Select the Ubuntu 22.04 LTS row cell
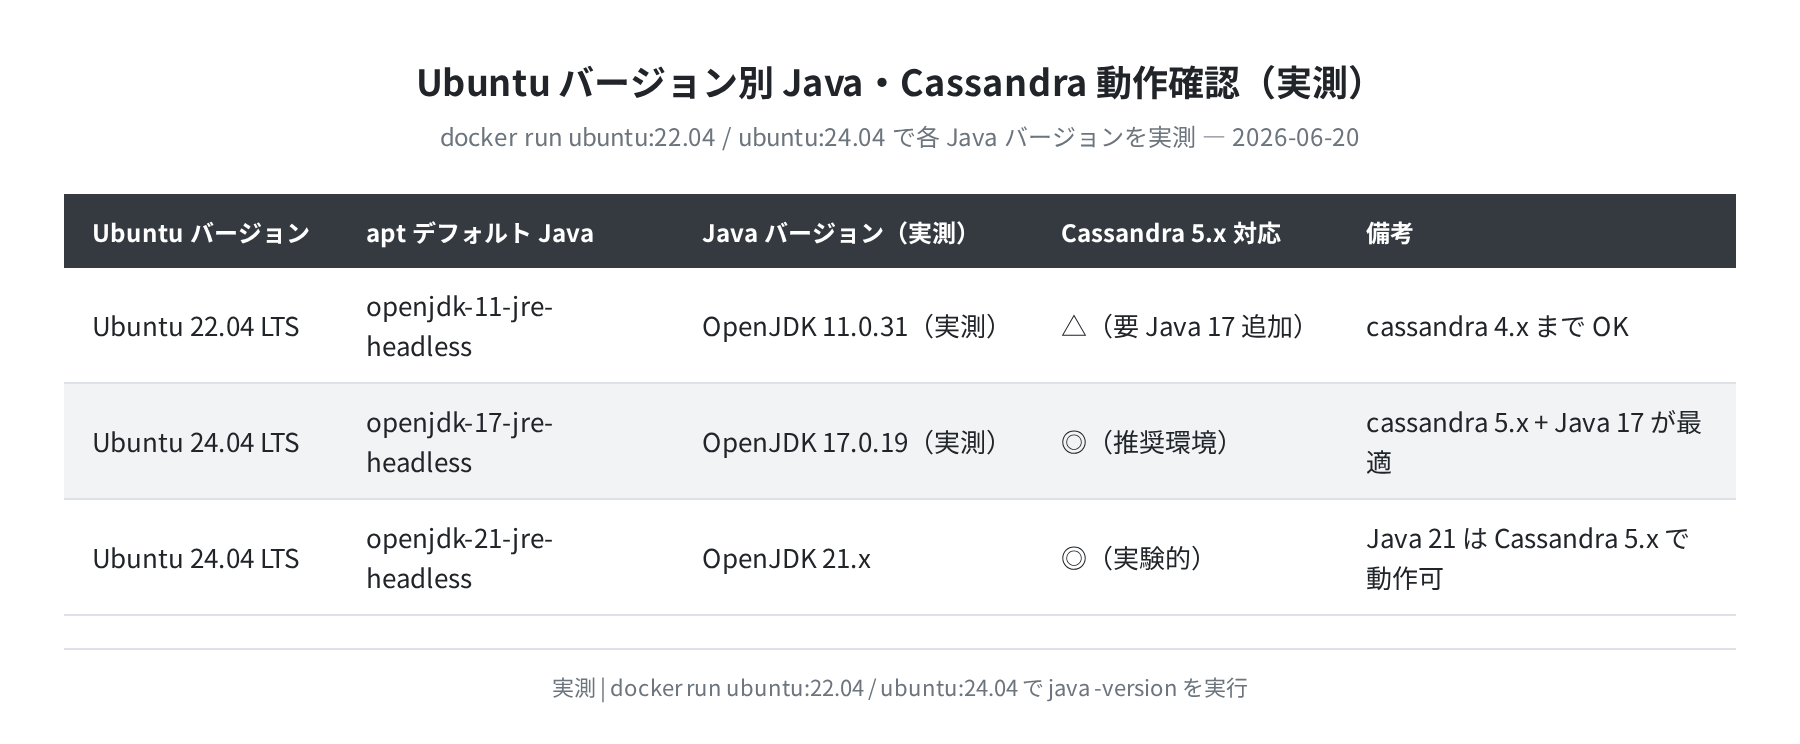The width and height of the screenshot is (1800, 744). click(196, 326)
